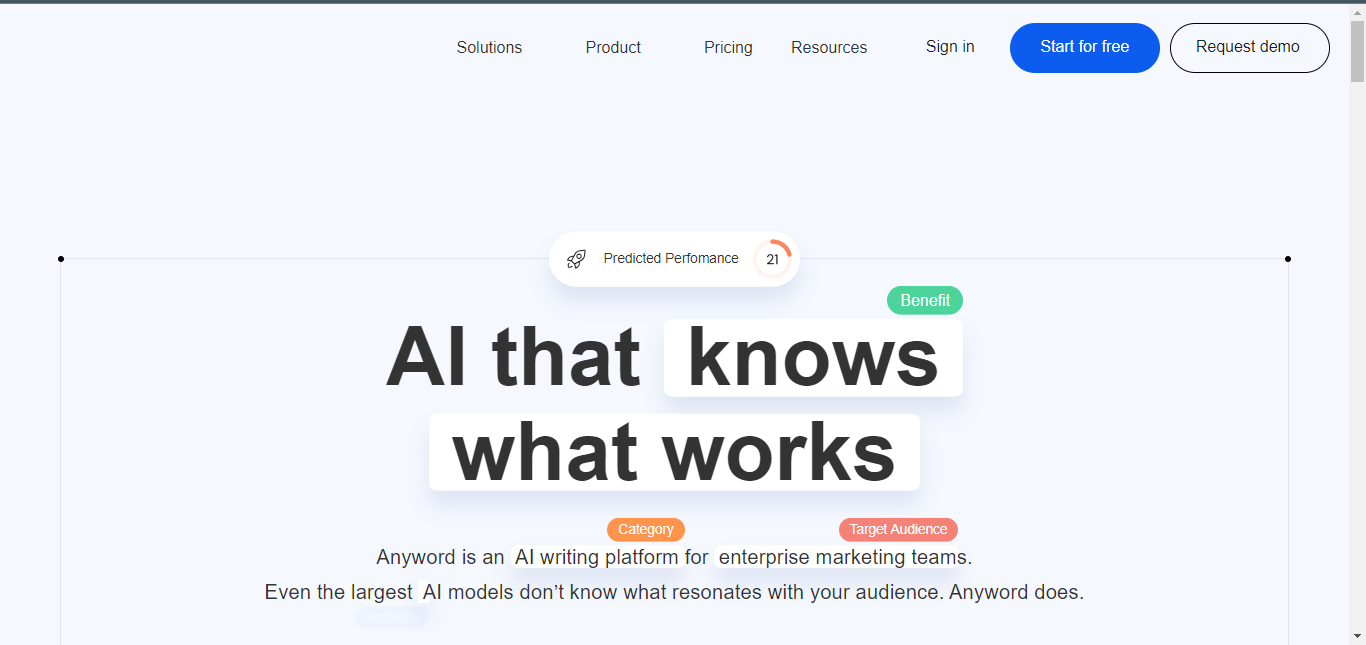Viewport: 1366px width, 645px height.
Task: Click the vertical page scrollbar thumb
Action: [x=1357, y=50]
